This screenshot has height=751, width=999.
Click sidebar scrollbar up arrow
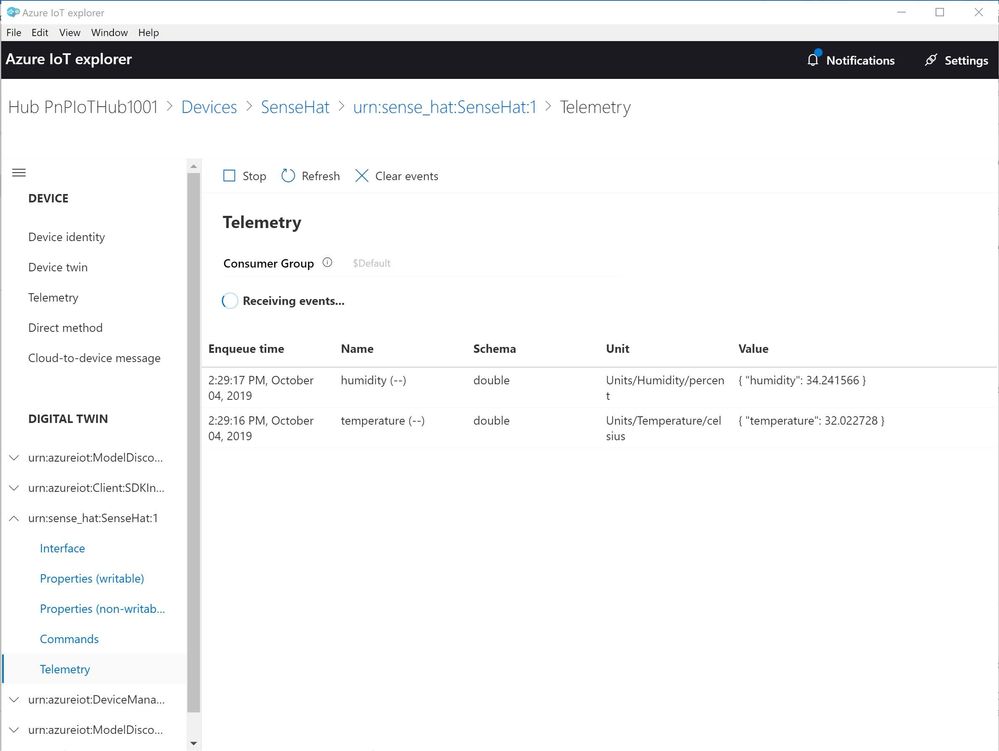[x=194, y=166]
